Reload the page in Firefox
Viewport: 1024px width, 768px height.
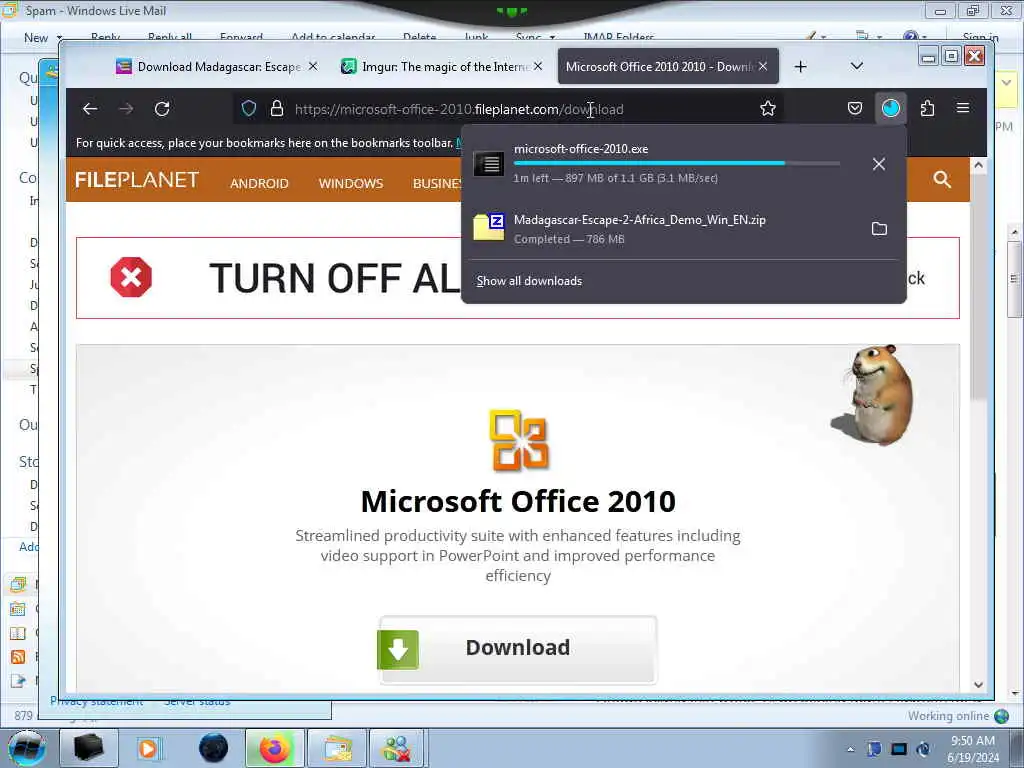[162, 109]
